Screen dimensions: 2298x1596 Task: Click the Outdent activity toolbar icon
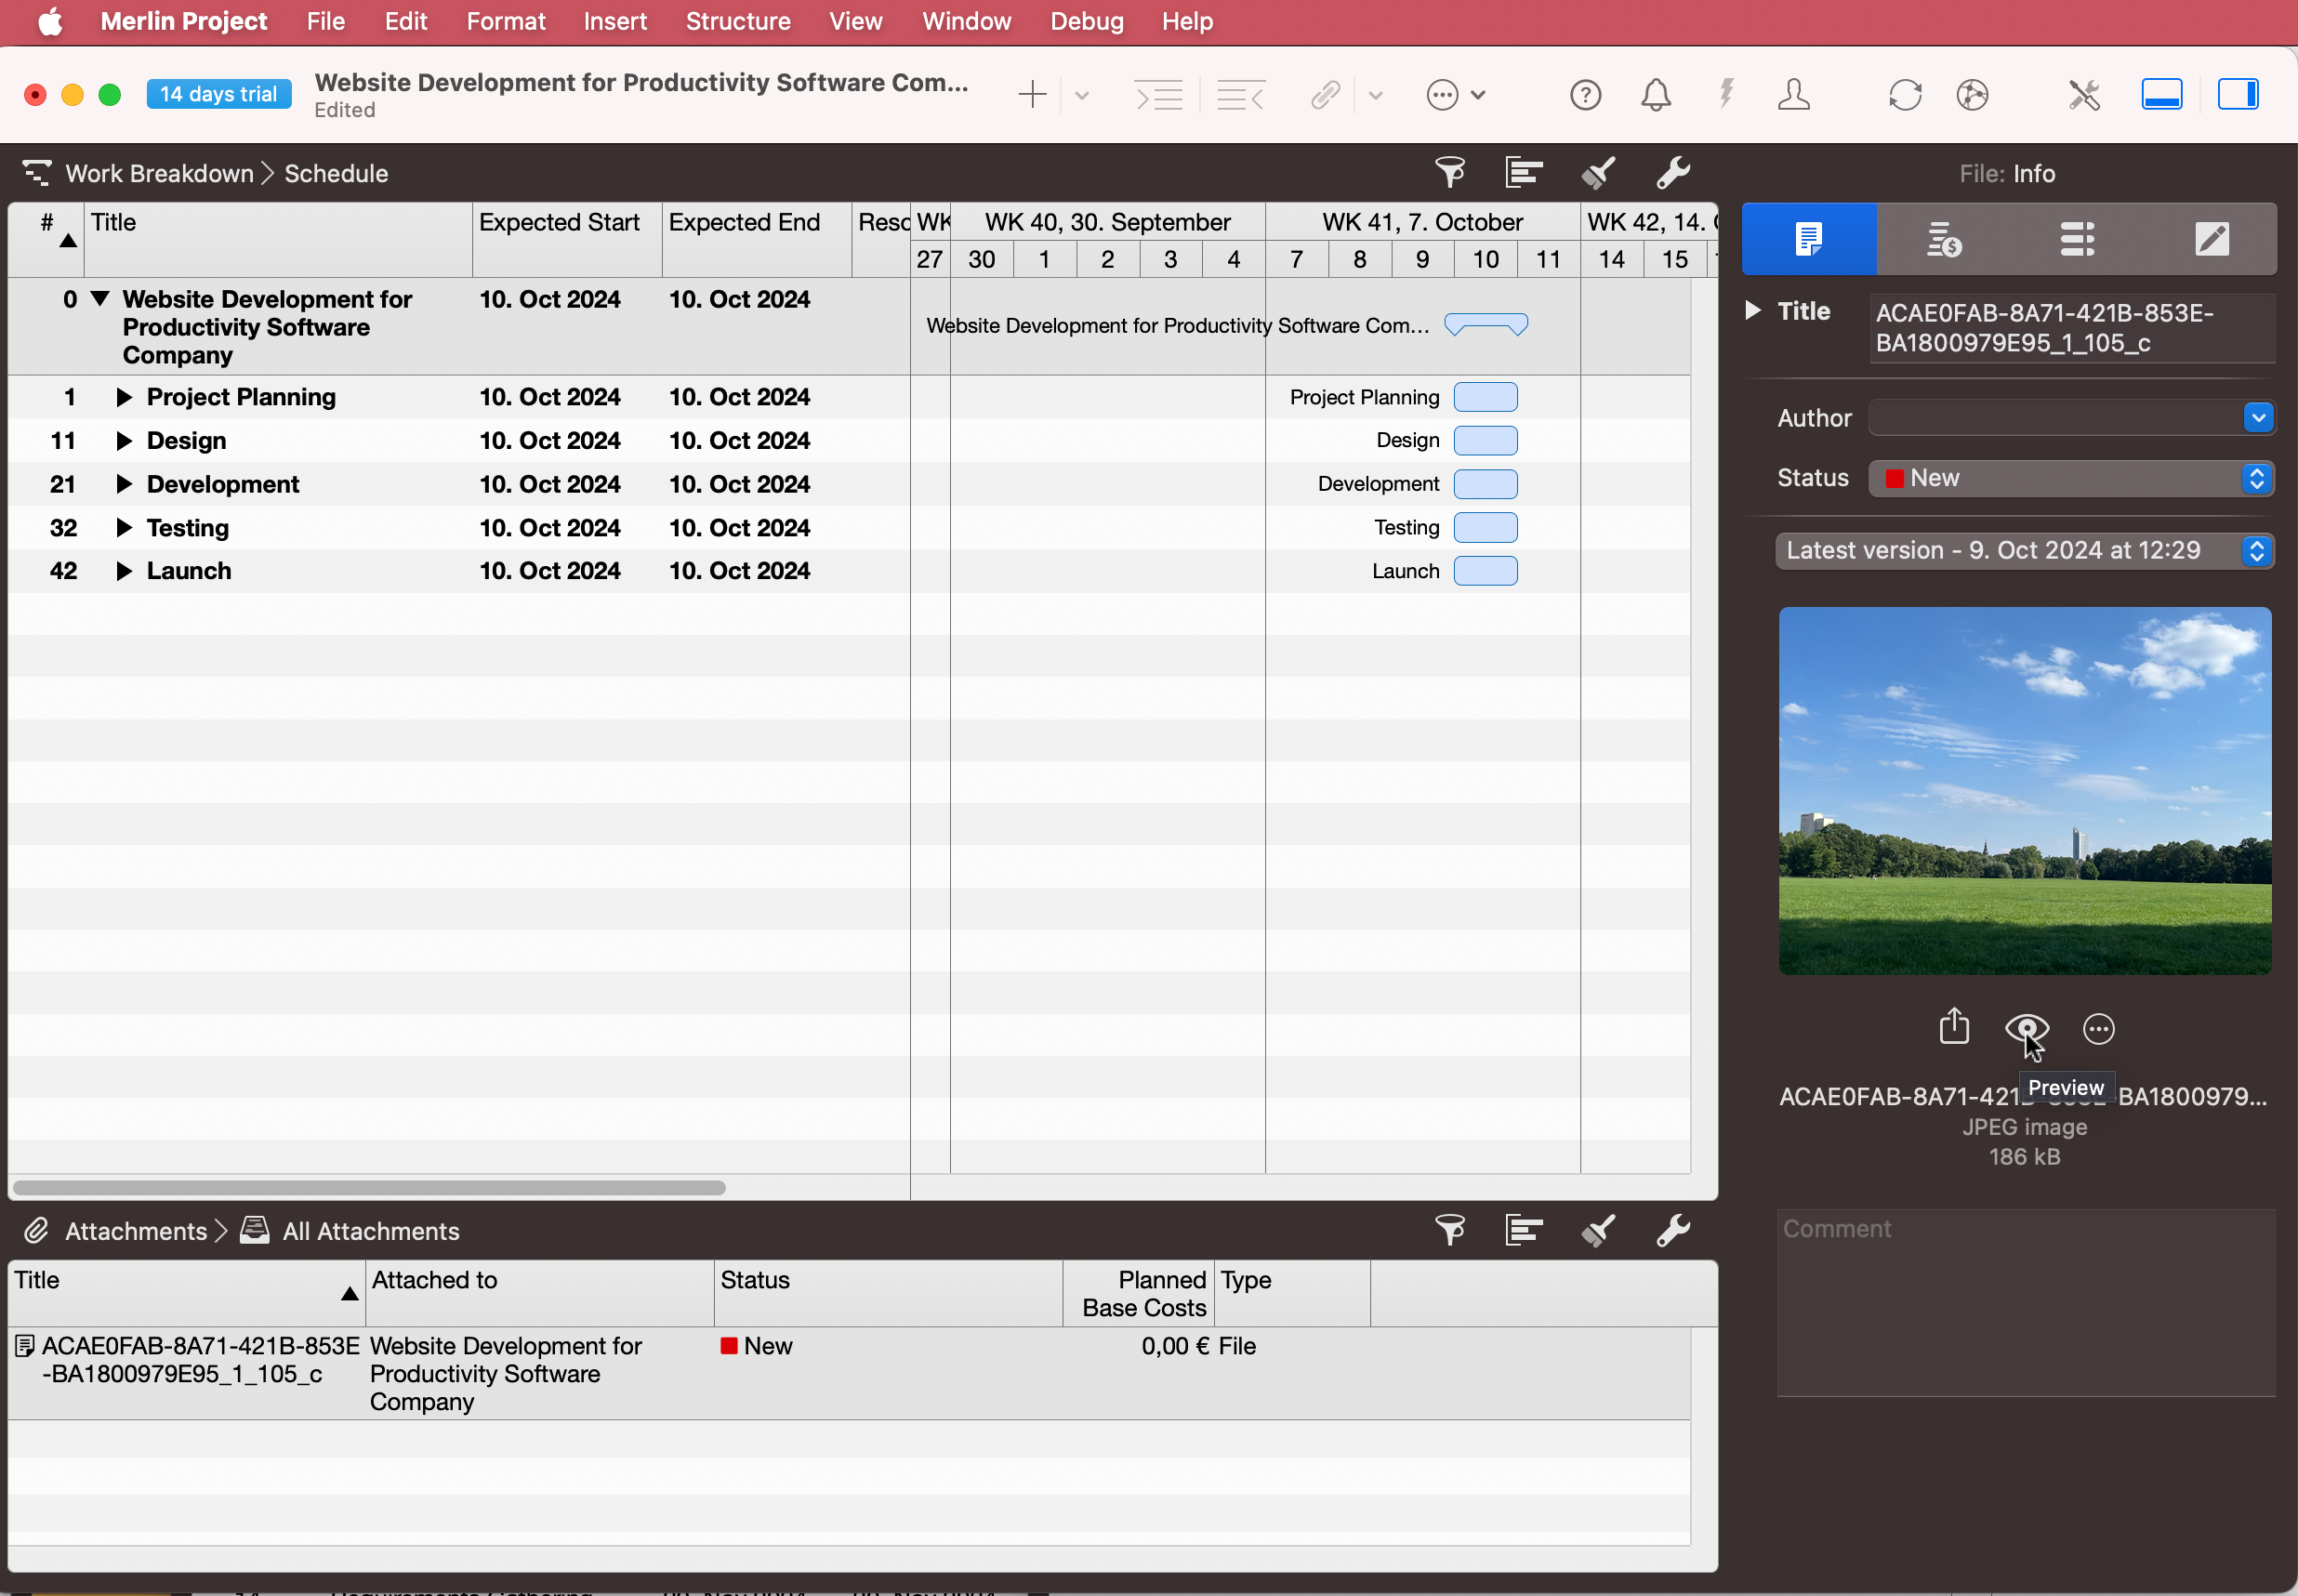click(x=1240, y=95)
